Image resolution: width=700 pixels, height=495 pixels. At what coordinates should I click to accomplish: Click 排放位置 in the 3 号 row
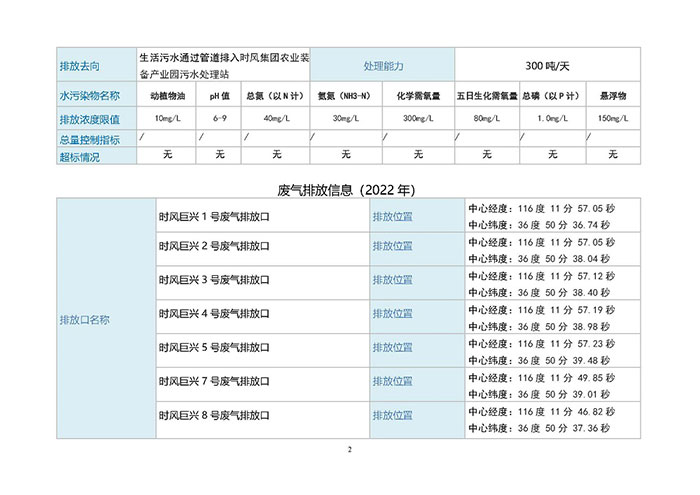click(x=392, y=280)
